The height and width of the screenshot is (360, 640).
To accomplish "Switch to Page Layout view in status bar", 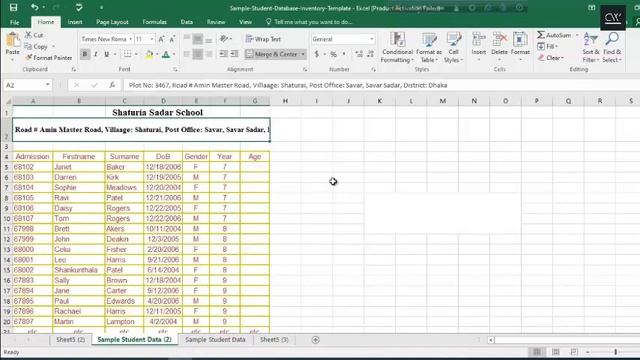I will click(x=556, y=352).
